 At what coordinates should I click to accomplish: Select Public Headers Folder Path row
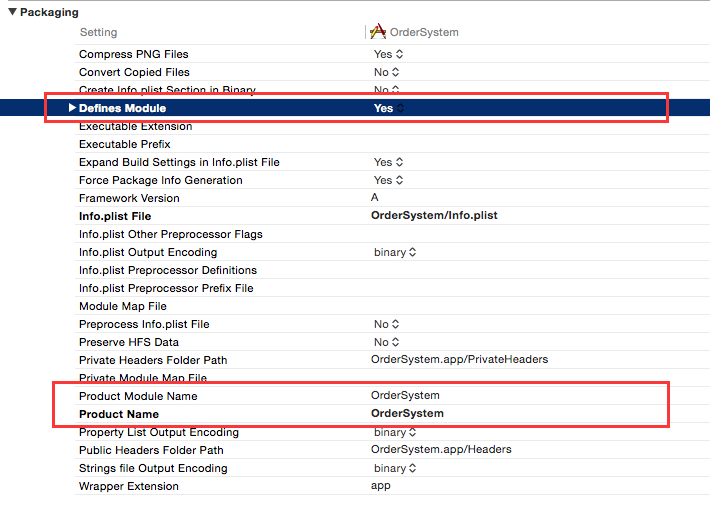click(x=392, y=450)
